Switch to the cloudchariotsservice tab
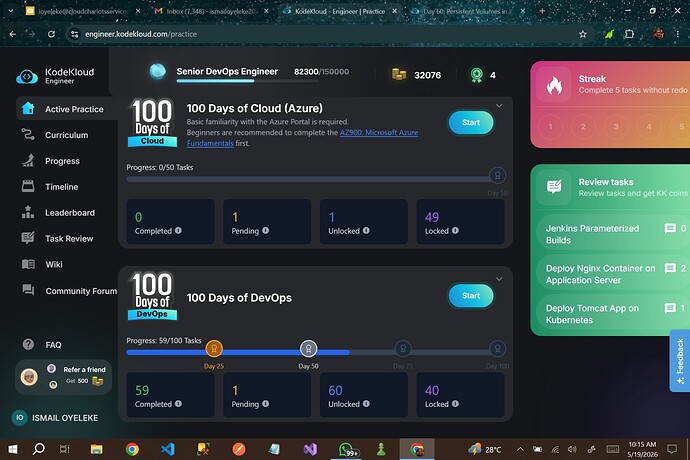 click(x=82, y=11)
